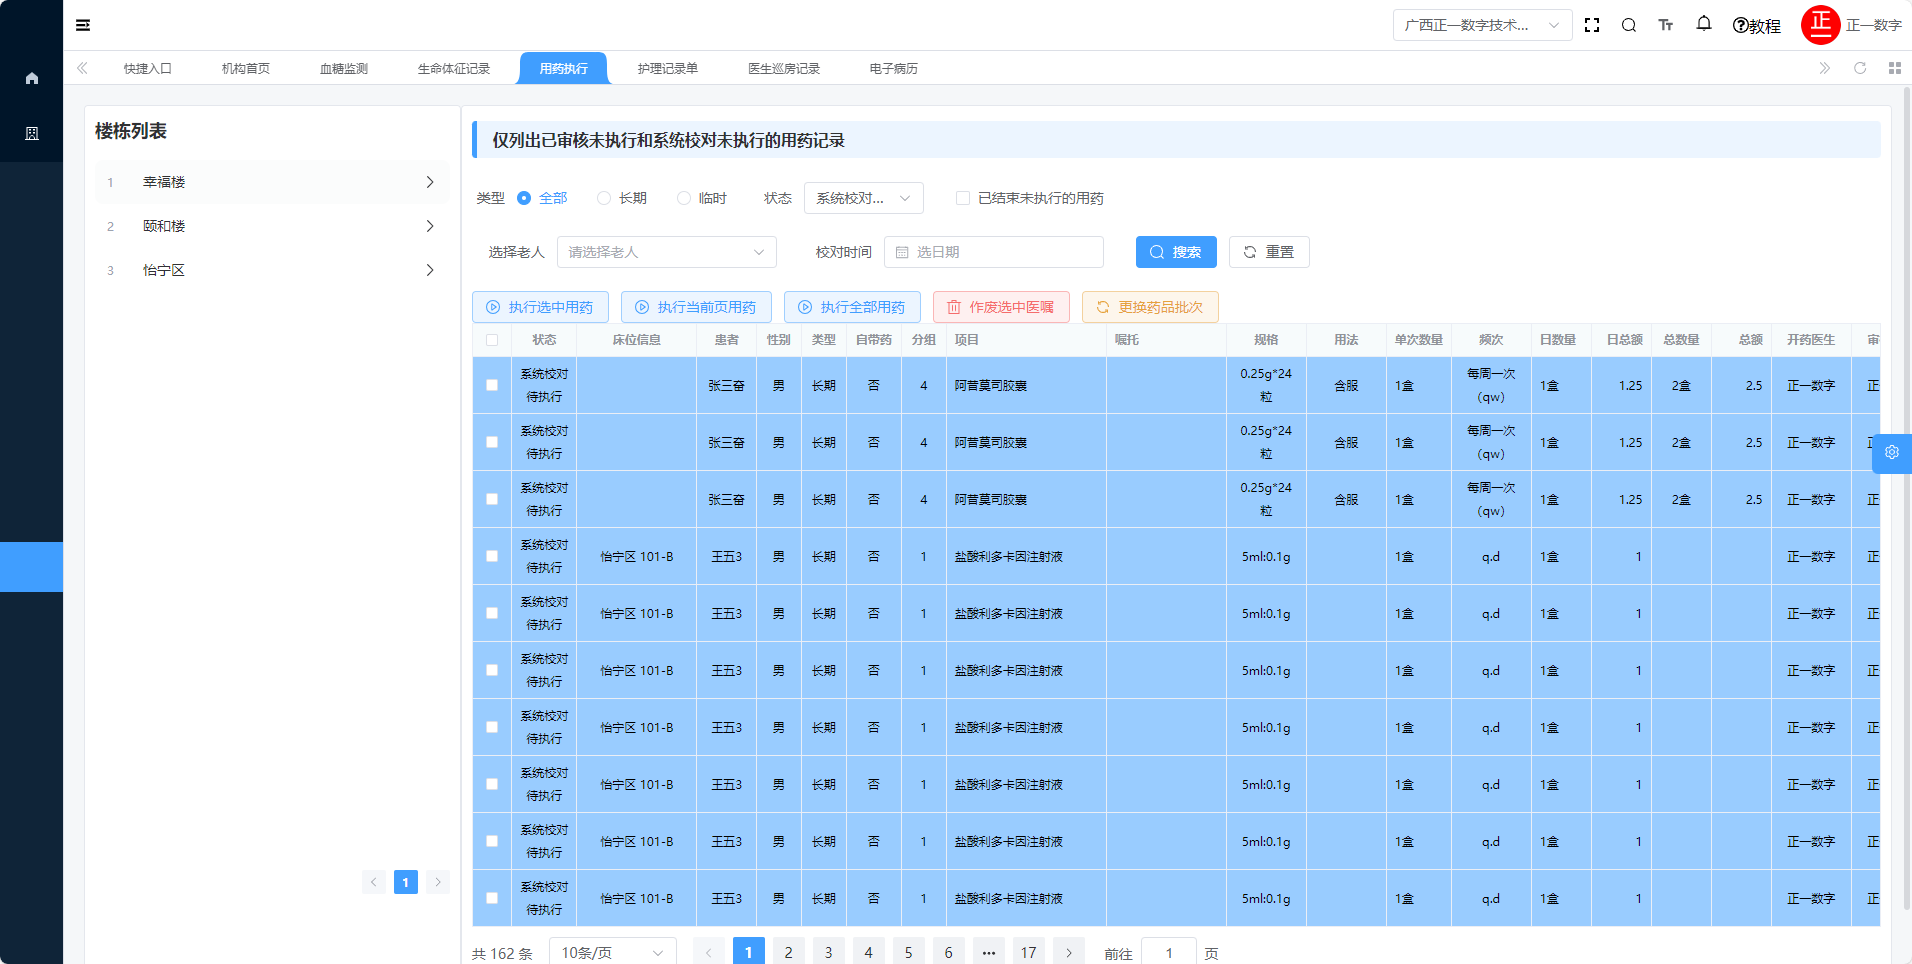The height and width of the screenshot is (964, 1912).
Task: Go to next page of medication table
Action: click(x=1069, y=952)
